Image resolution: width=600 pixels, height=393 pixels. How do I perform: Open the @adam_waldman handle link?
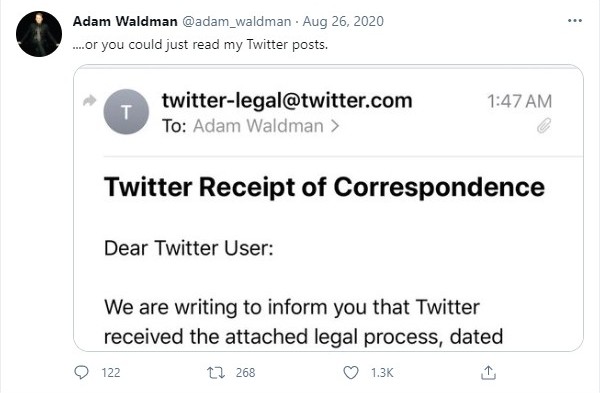pyautogui.click(x=236, y=21)
